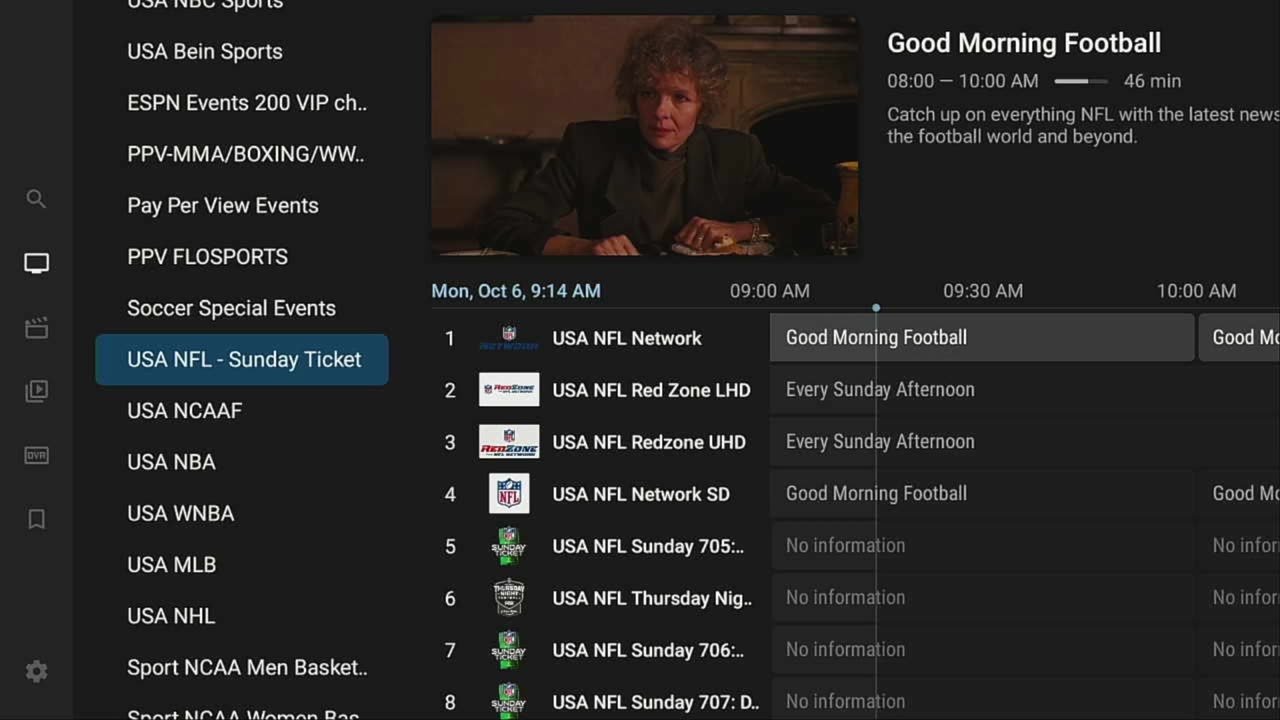This screenshot has width=1280, height=720.
Task: Select the USA NHL category
Action: [x=171, y=616]
